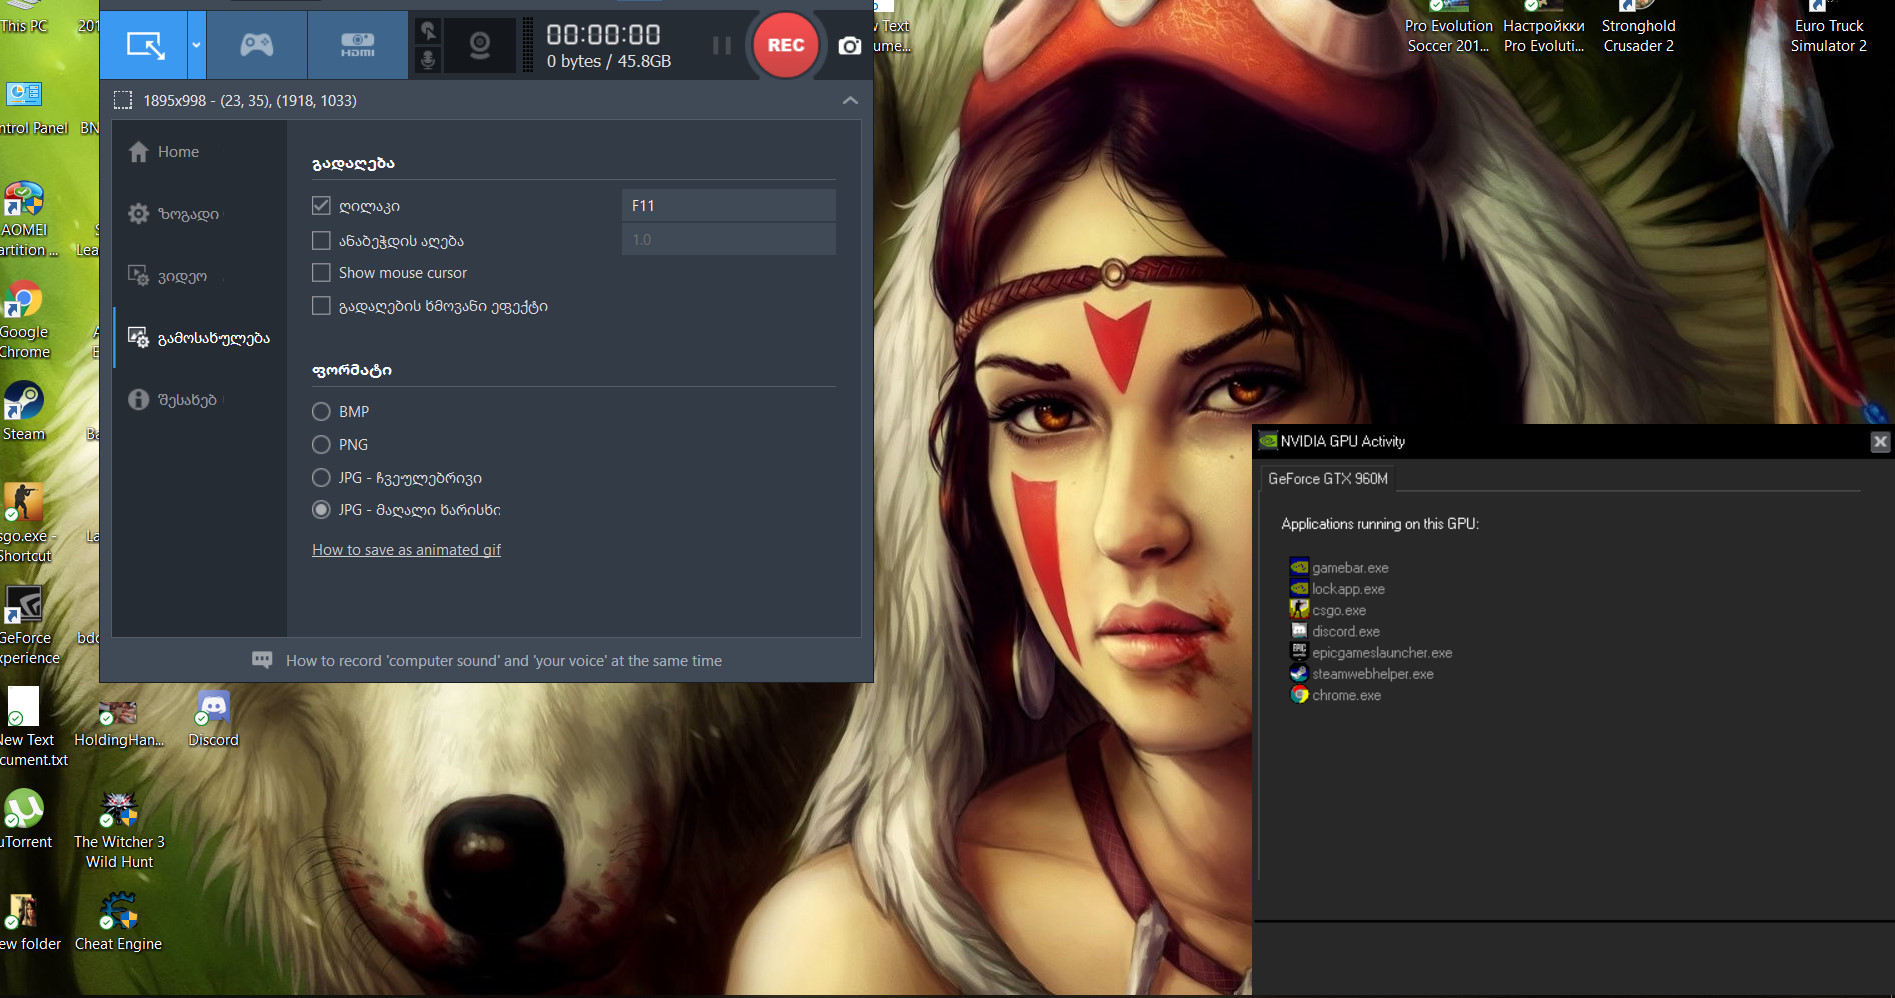This screenshot has height=998, width=1895.
Task: Select the BMP format radio button
Action: pyautogui.click(x=321, y=412)
